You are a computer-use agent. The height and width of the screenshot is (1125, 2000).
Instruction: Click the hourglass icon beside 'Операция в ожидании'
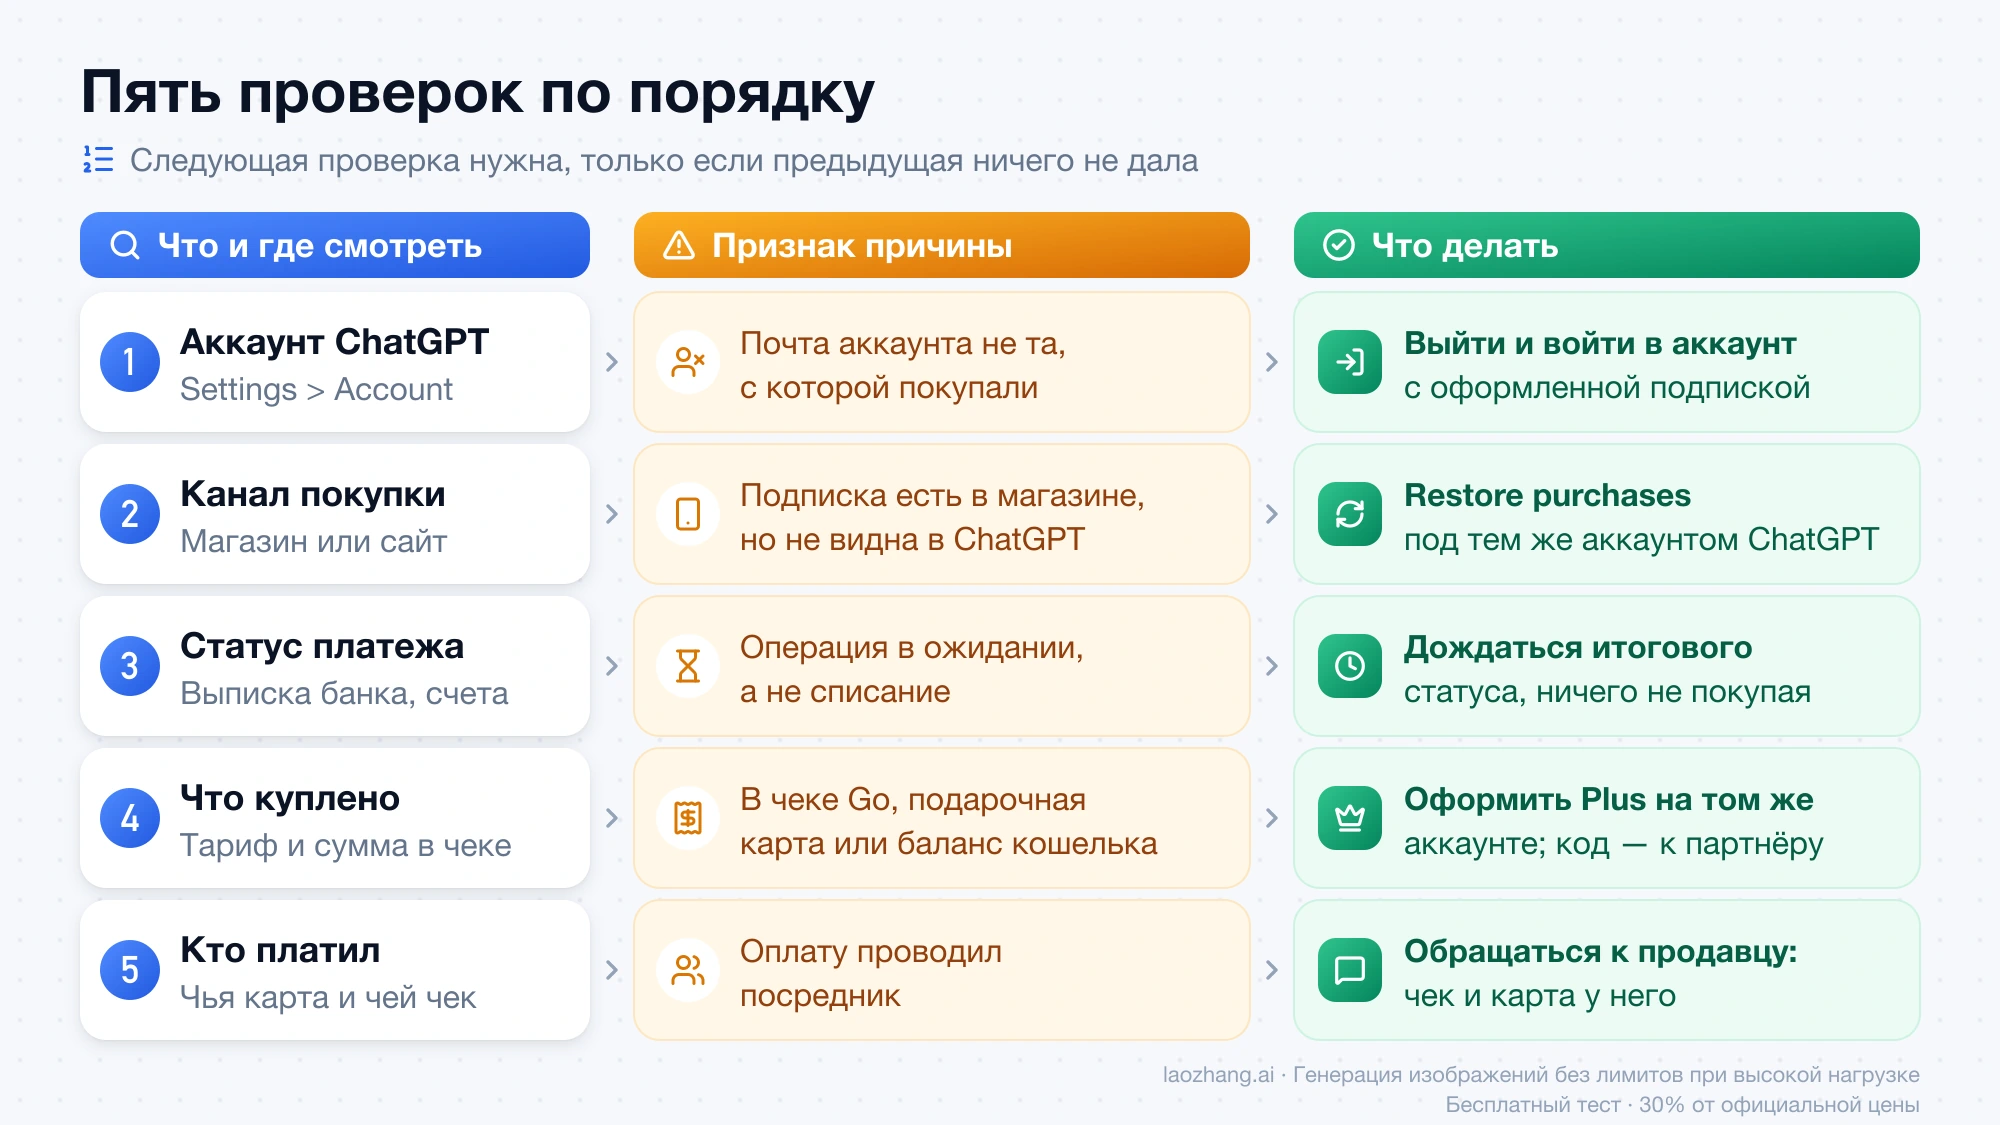click(688, 666)
